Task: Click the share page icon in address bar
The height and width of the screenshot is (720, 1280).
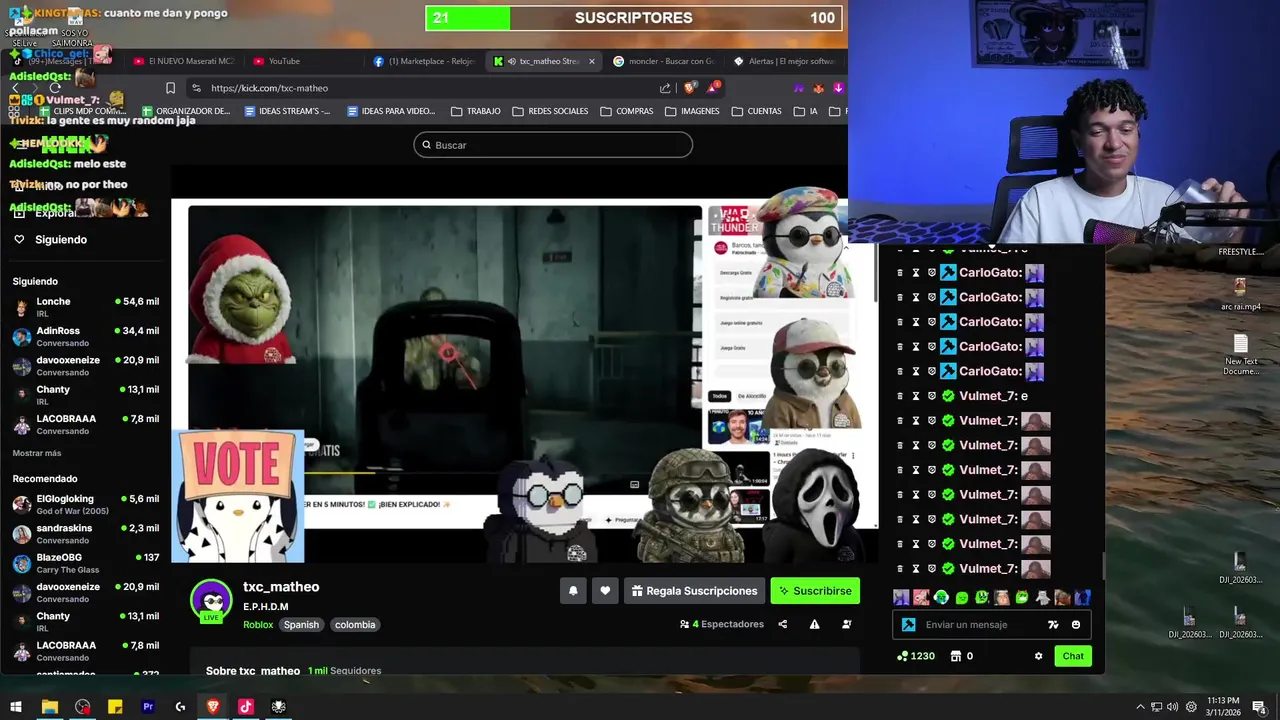Action: pyautogui.click(x=665, y=88)
